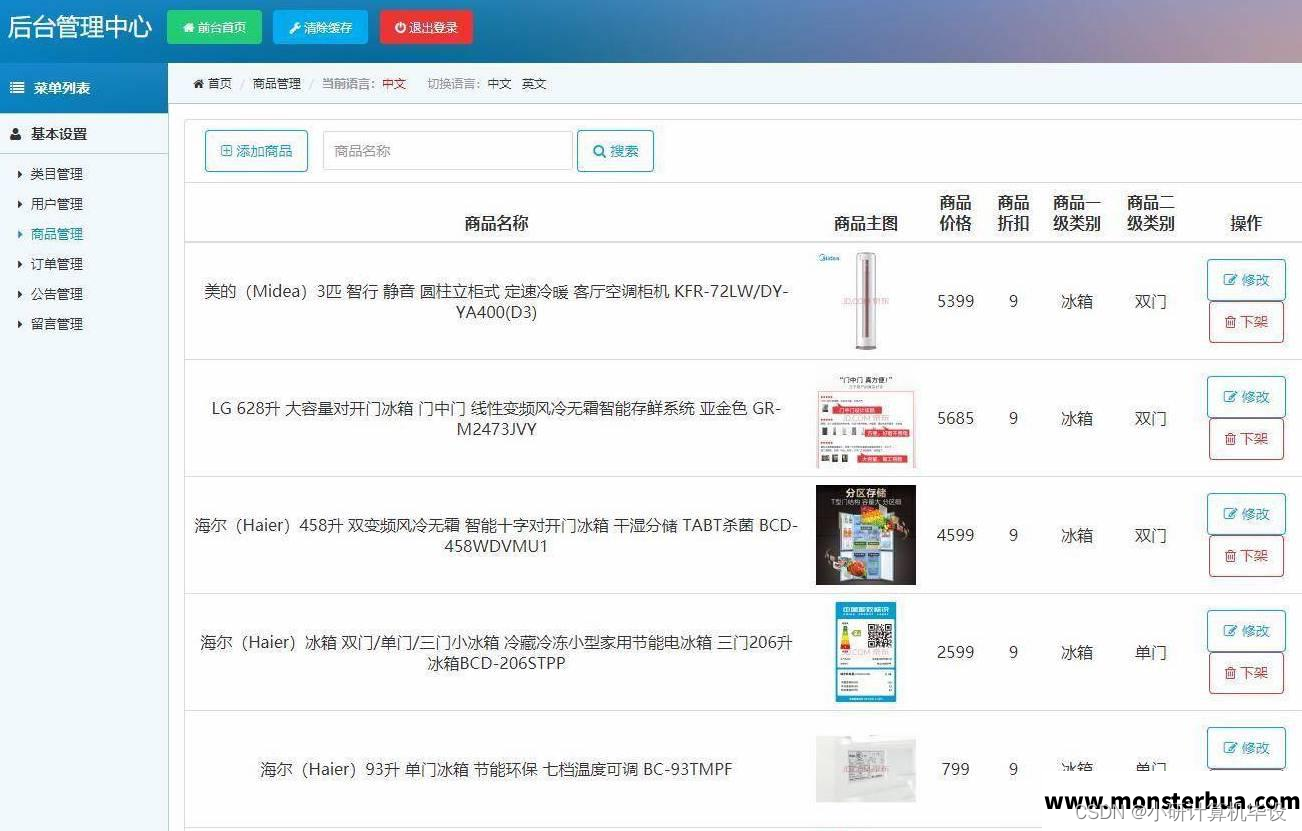Open 用户管理 from the sidebar
1302x831 pixels.
coord(56,203)
